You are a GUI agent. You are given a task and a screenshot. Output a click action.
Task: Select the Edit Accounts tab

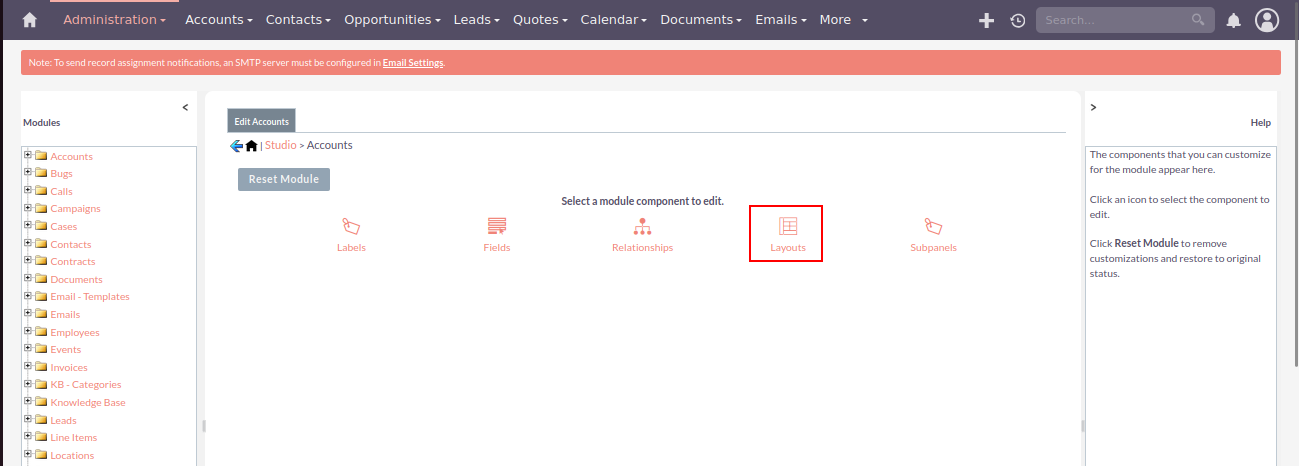click(x=261, y=121)
